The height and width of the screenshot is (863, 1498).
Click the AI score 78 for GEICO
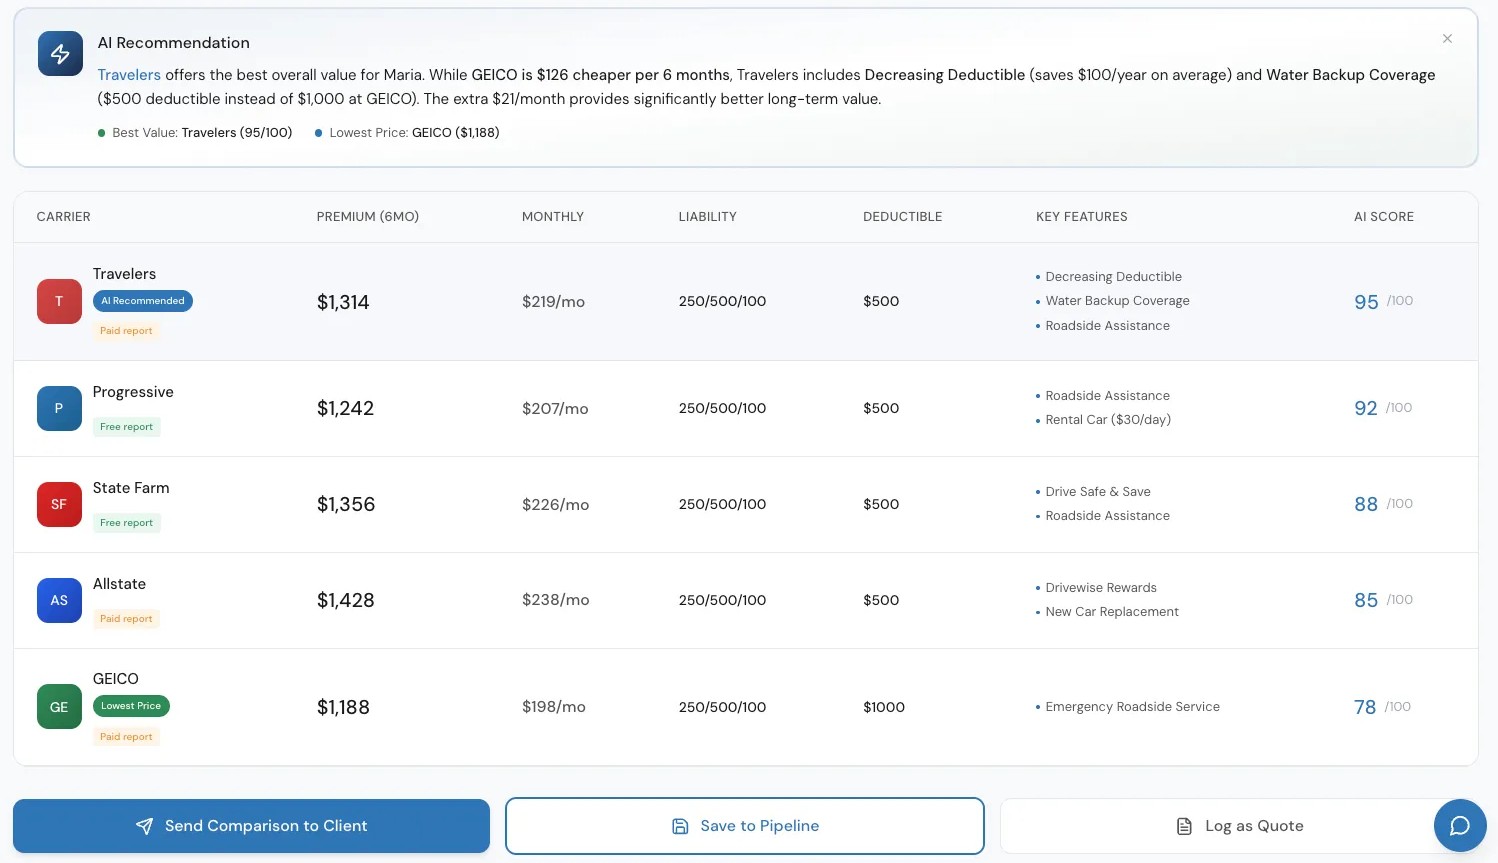1365,707
